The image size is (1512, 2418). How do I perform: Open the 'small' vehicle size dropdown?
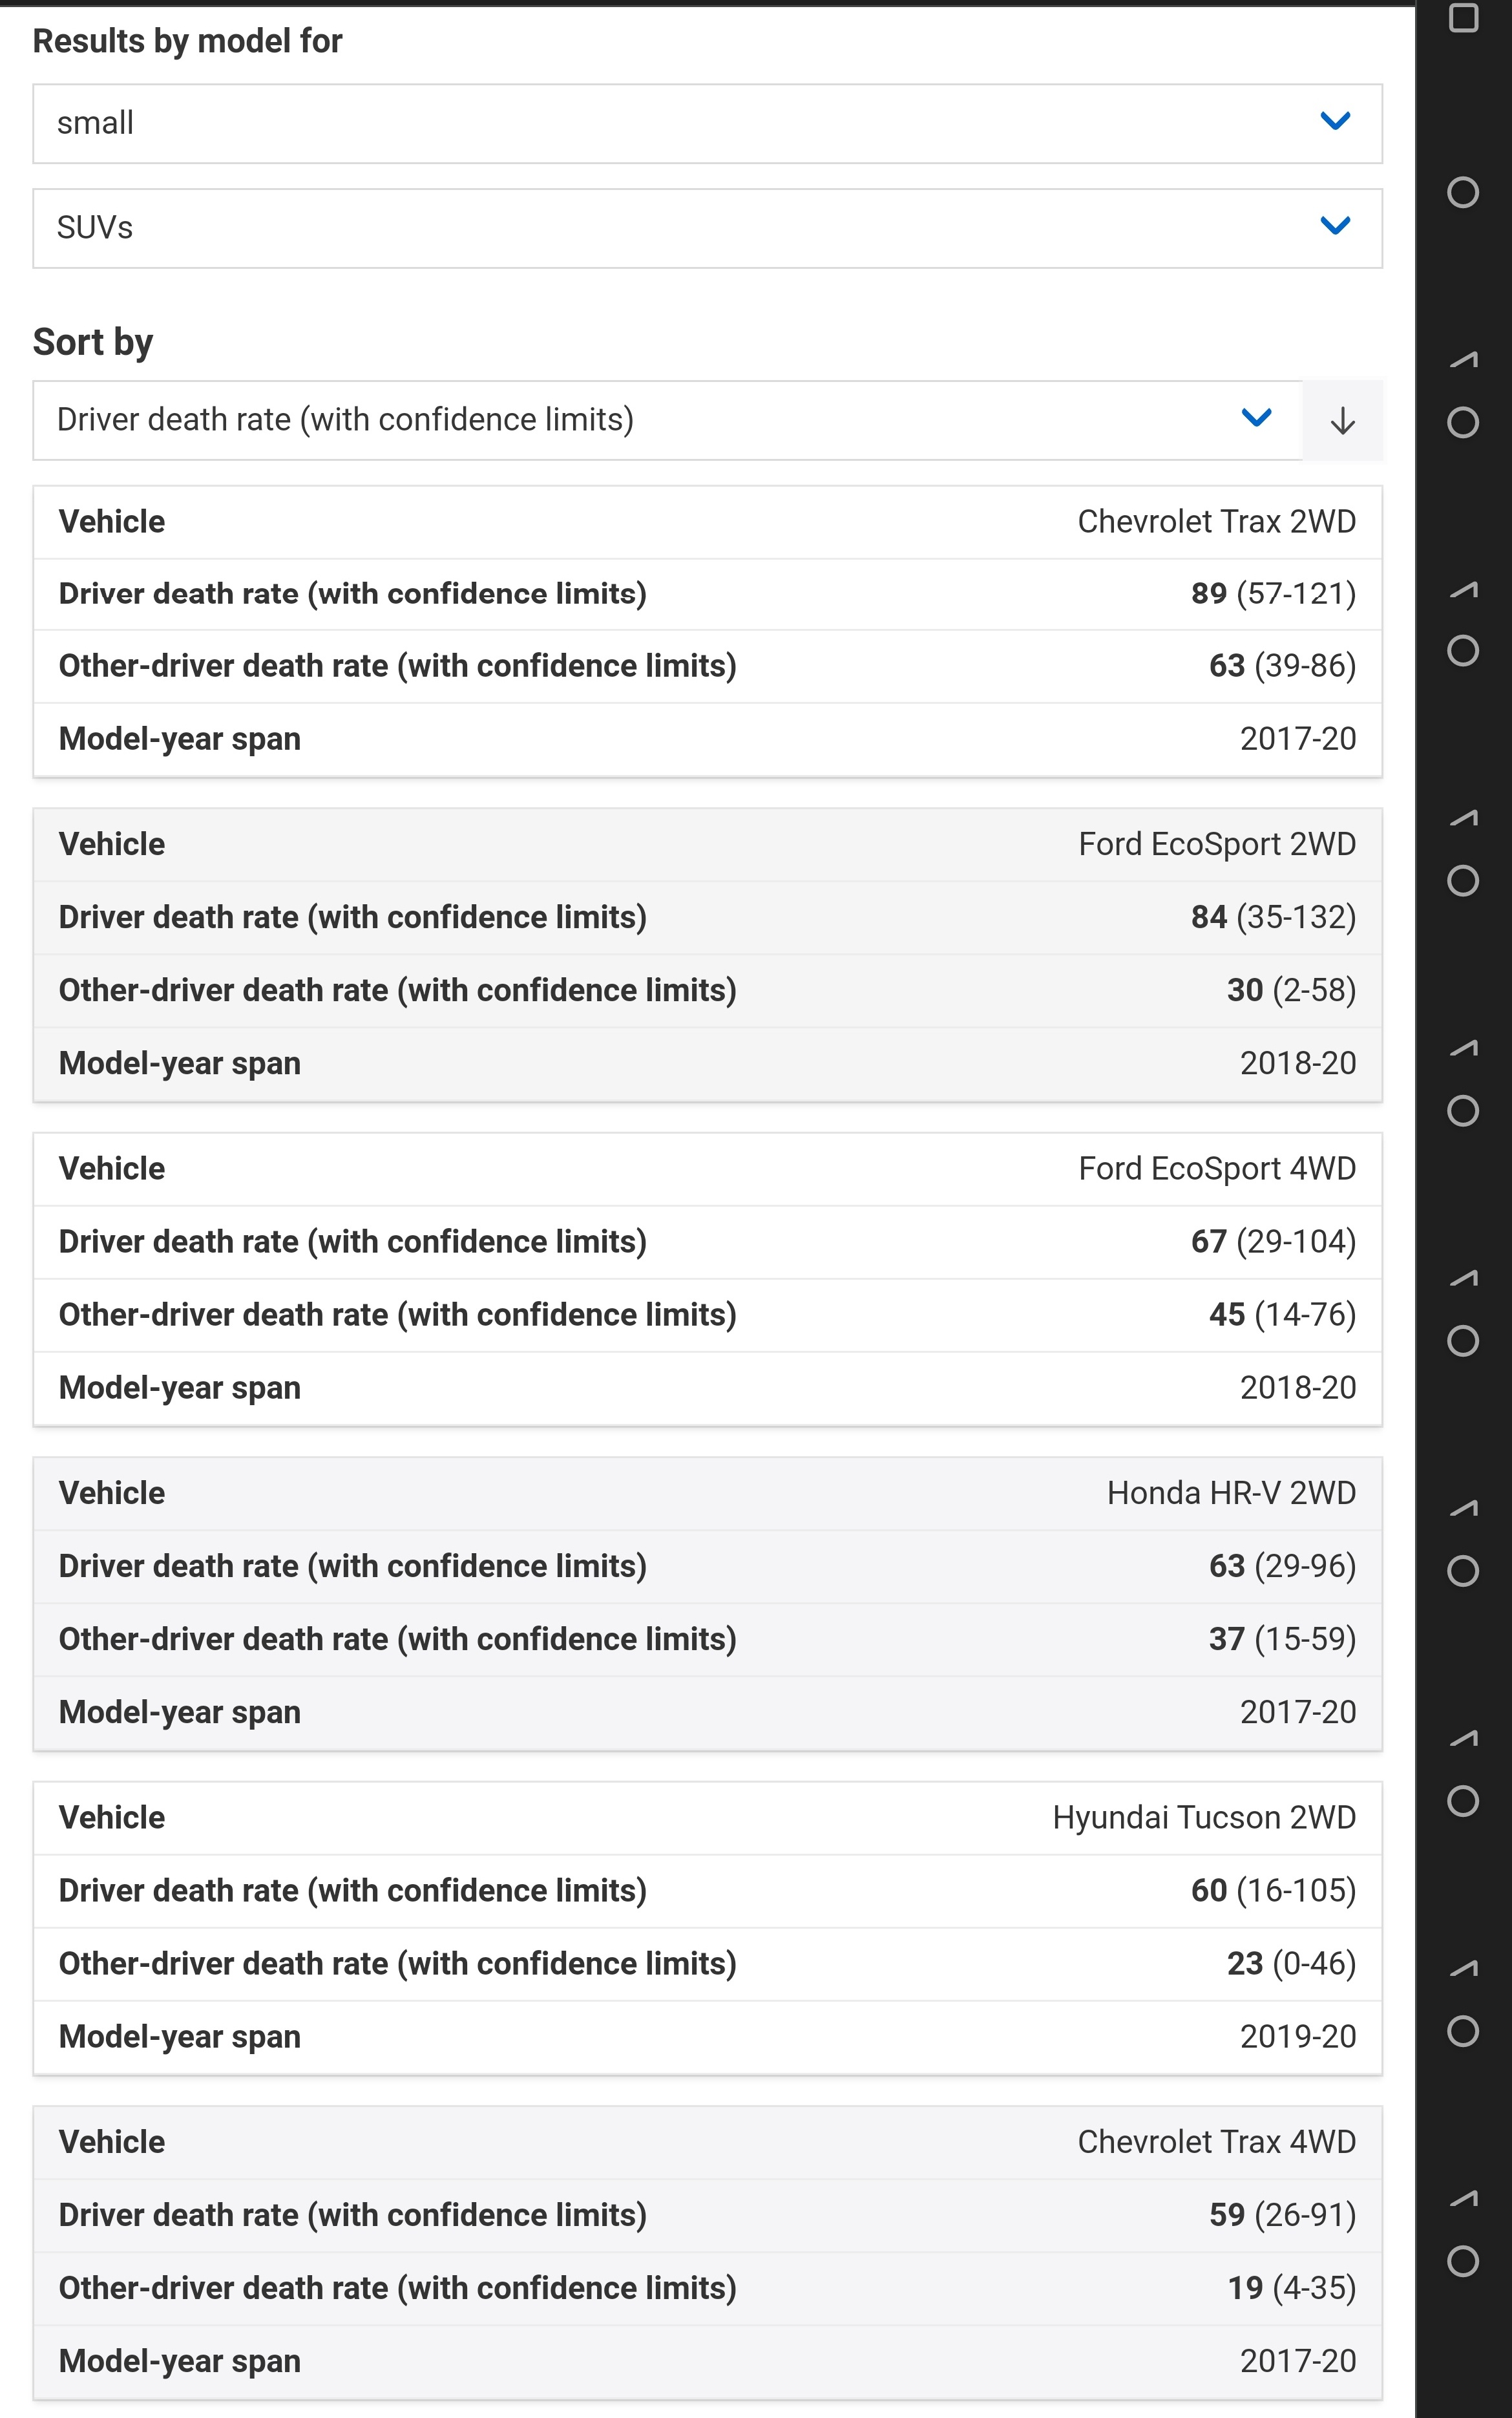click(708, 124)
